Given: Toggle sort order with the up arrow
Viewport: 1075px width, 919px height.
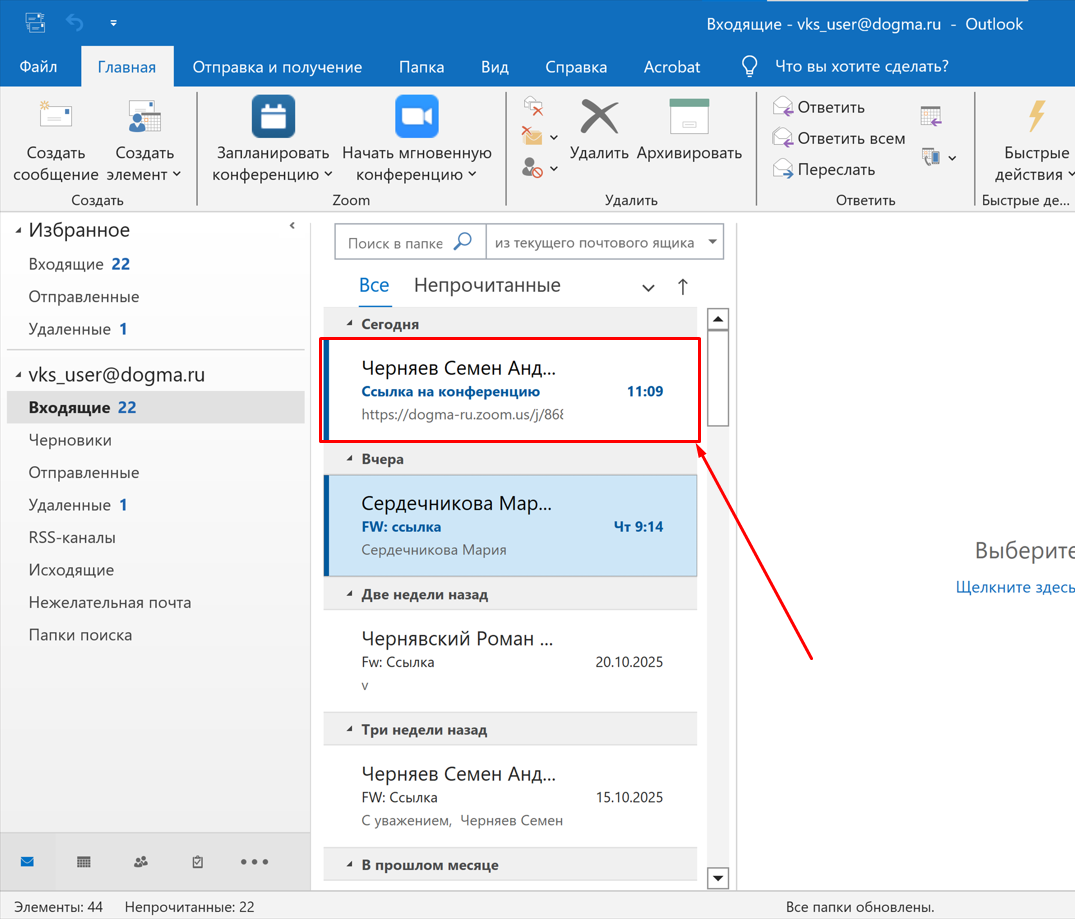Looking at the screenshot, I should tap(683, 287).
